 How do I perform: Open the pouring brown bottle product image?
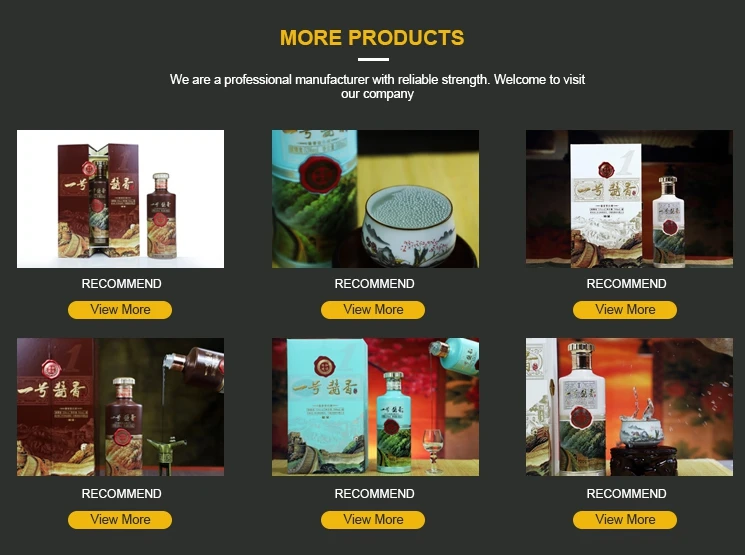pyautogui.click(x=120, y=407)
